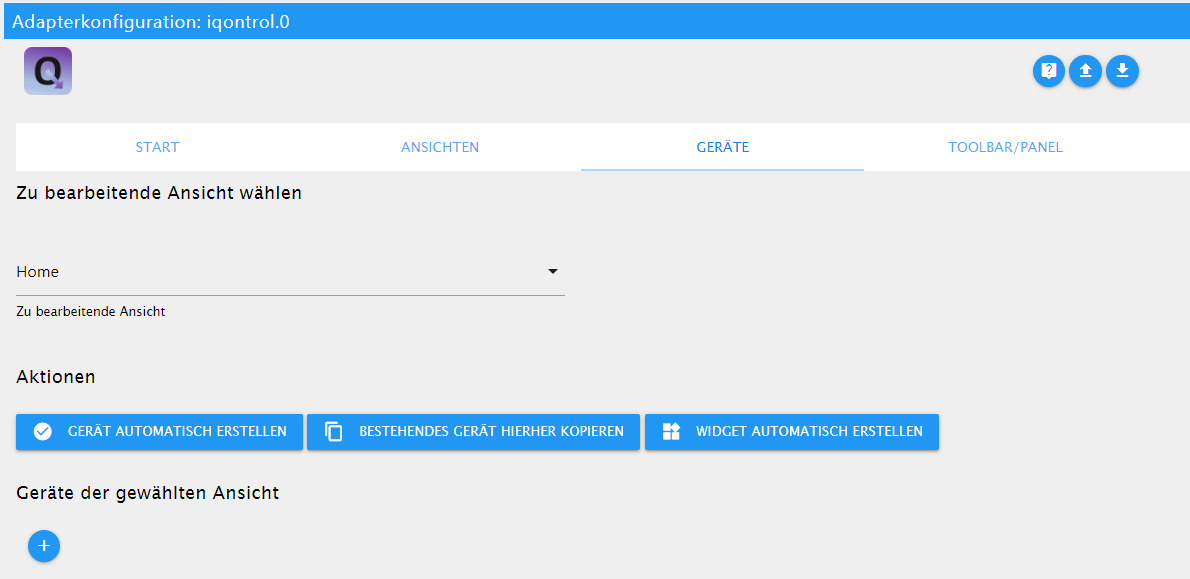Click the download configuration arrow icon
The height and width of the screenshot is (579, 1190).
(x=1122, y=71)
